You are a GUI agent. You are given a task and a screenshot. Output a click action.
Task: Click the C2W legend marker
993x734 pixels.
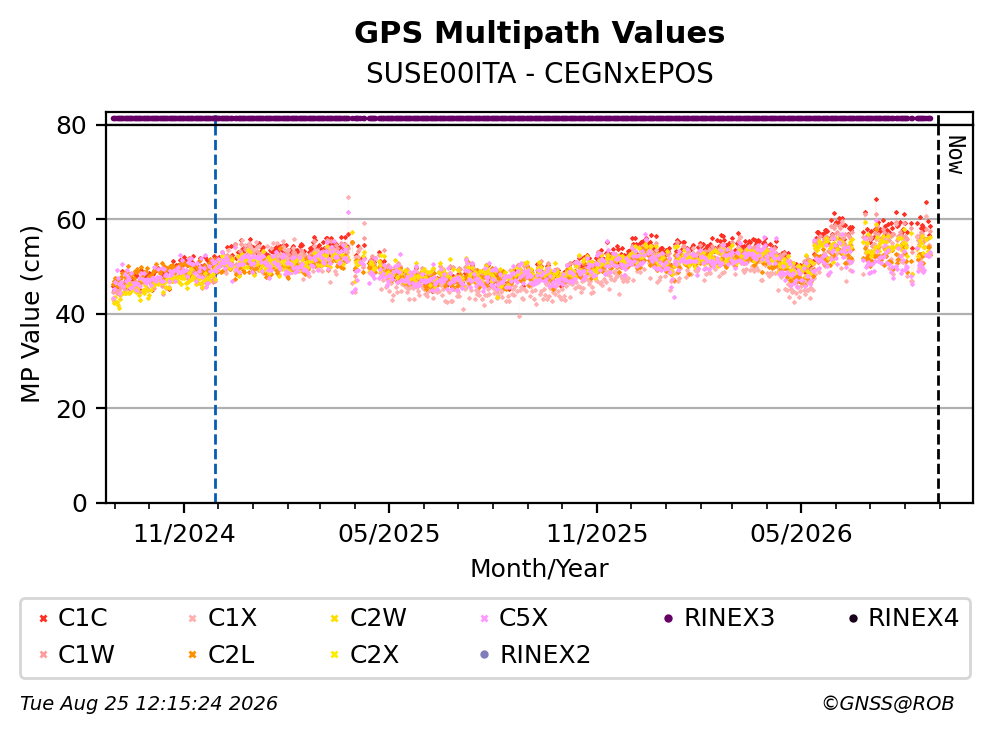[x=335, y=618]
